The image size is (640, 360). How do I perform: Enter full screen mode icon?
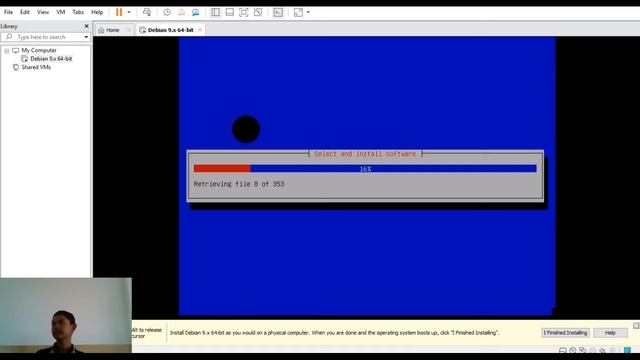[244, 12]
